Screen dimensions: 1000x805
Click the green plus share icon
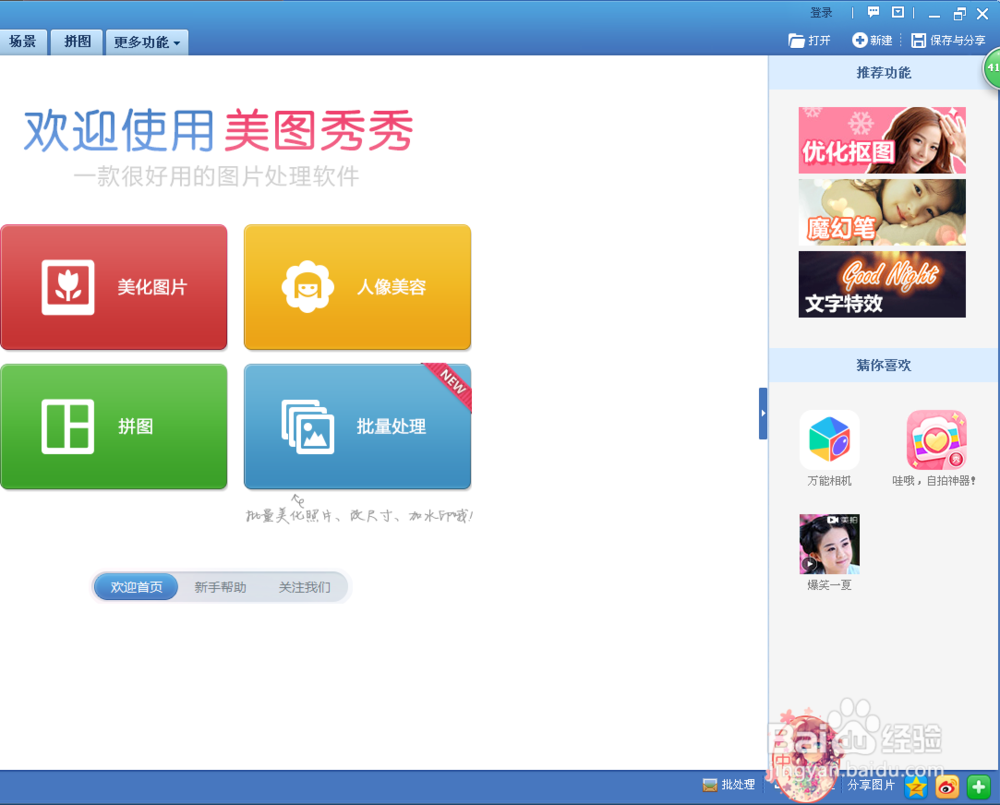[x=978, y=787]
